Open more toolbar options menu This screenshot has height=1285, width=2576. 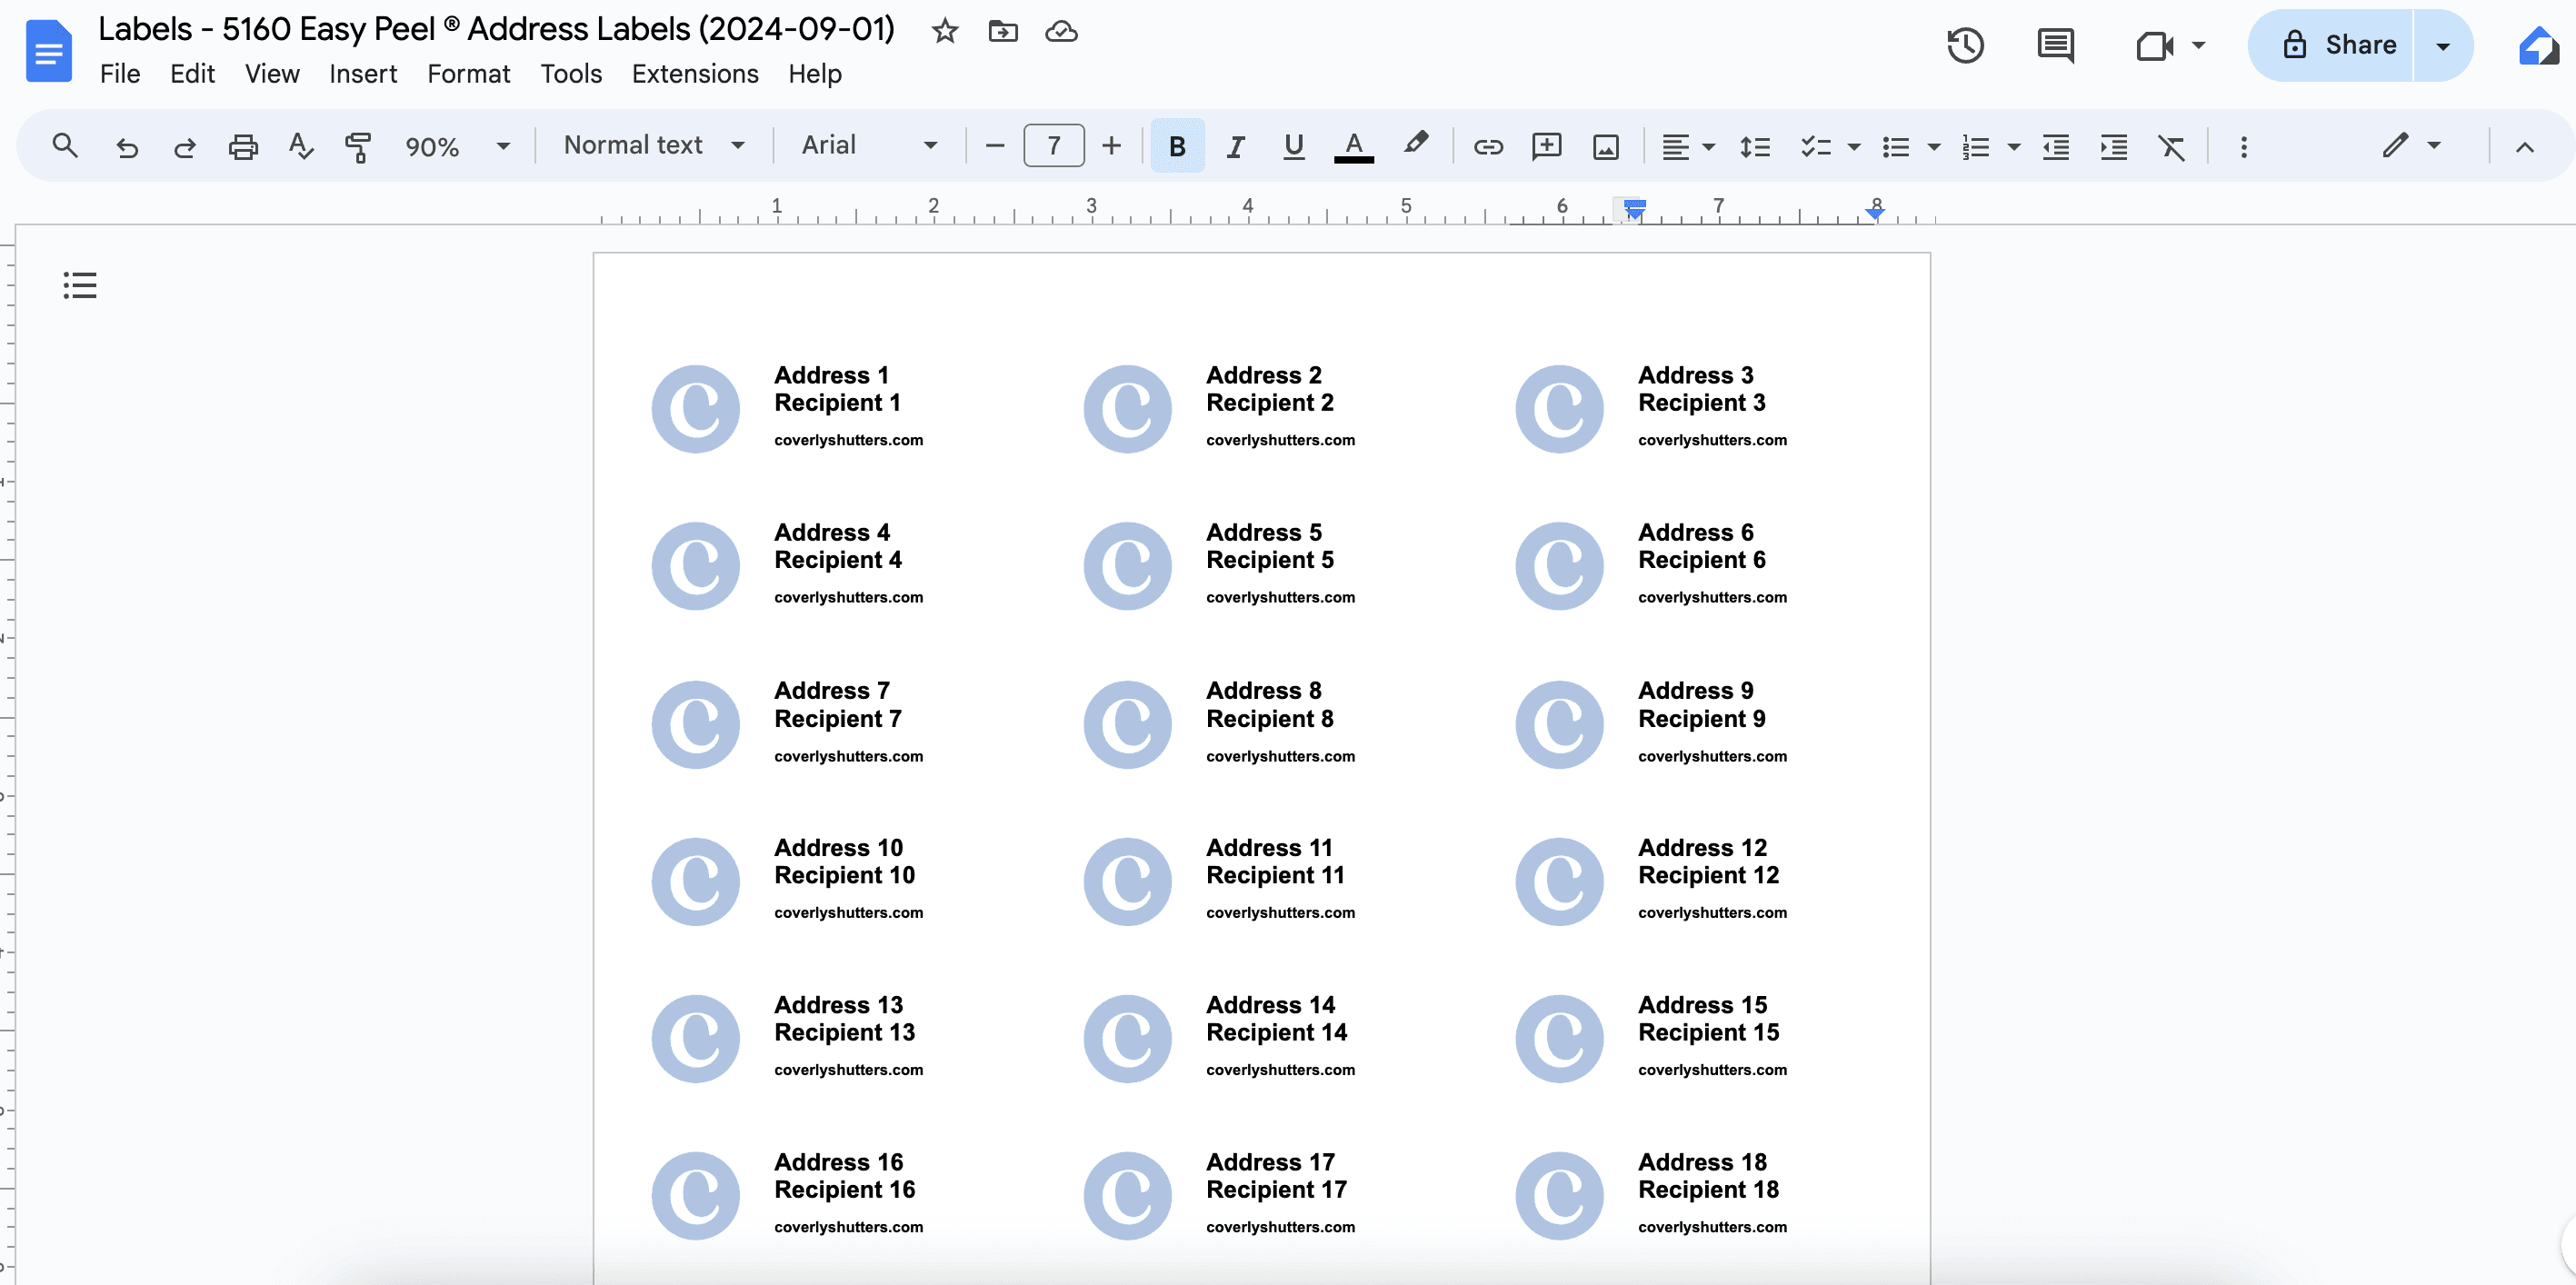point(2243,147)
